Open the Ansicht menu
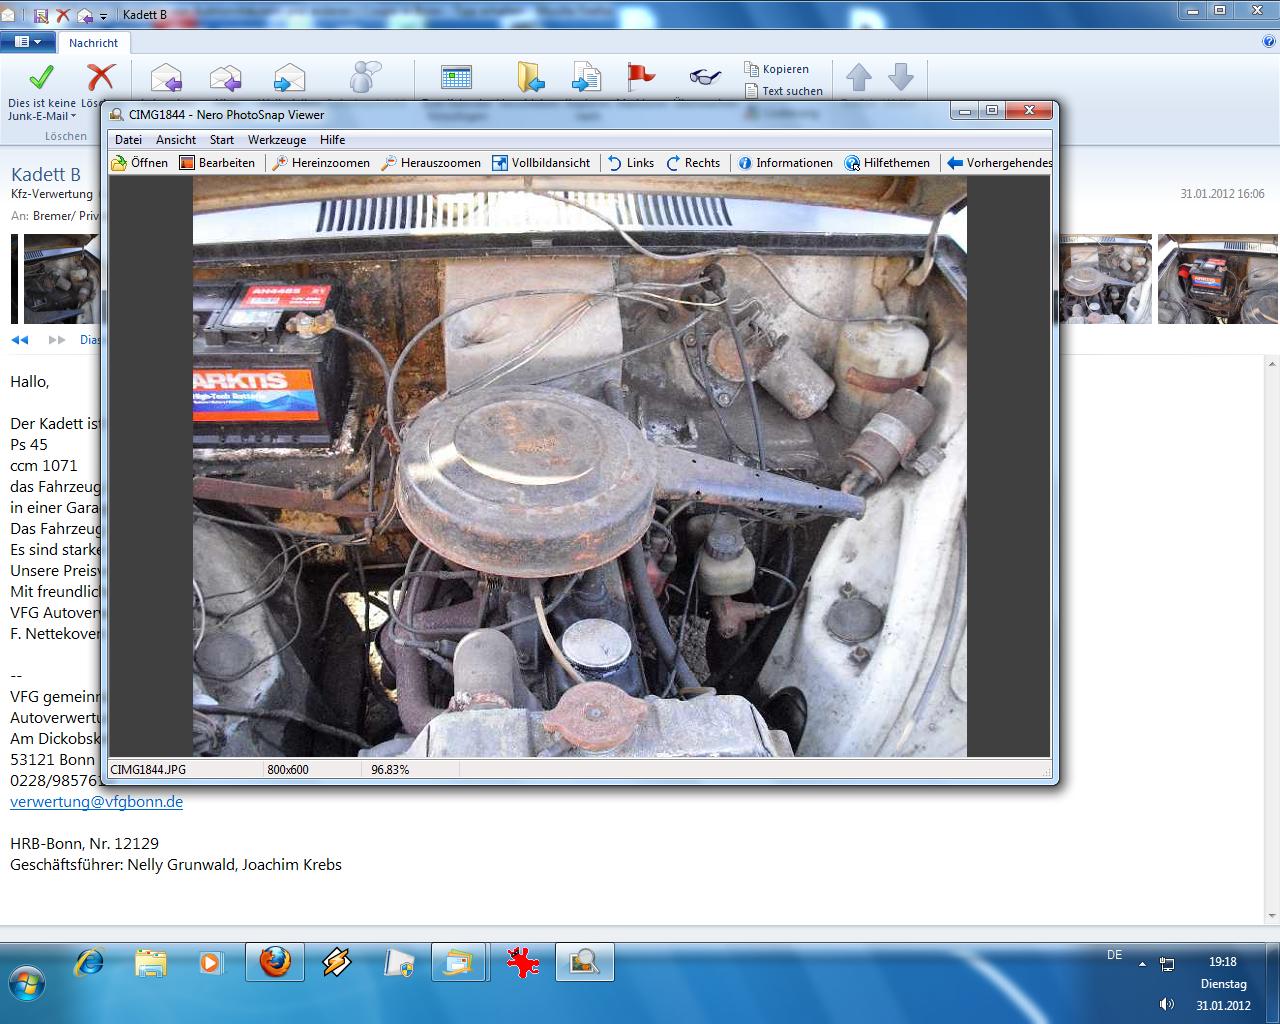The height and width of the screenshot is (1024, 1280). tap(176, 140)
